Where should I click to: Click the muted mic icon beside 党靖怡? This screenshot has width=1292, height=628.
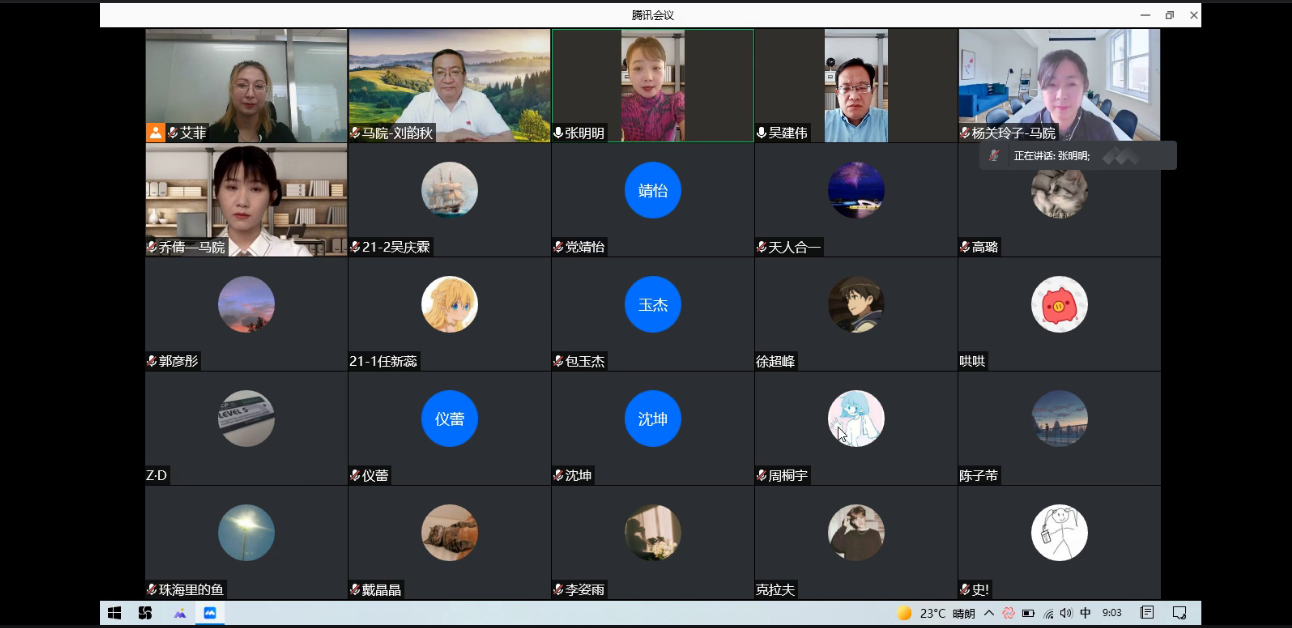(x=558, y=247)
